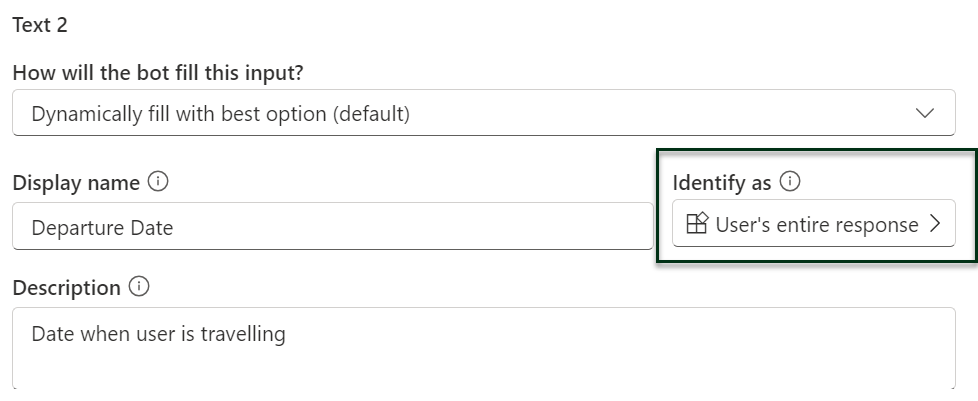Screen dimensions: 978x401
Task: Click the Display name info icon
Action: click(158, 182)
